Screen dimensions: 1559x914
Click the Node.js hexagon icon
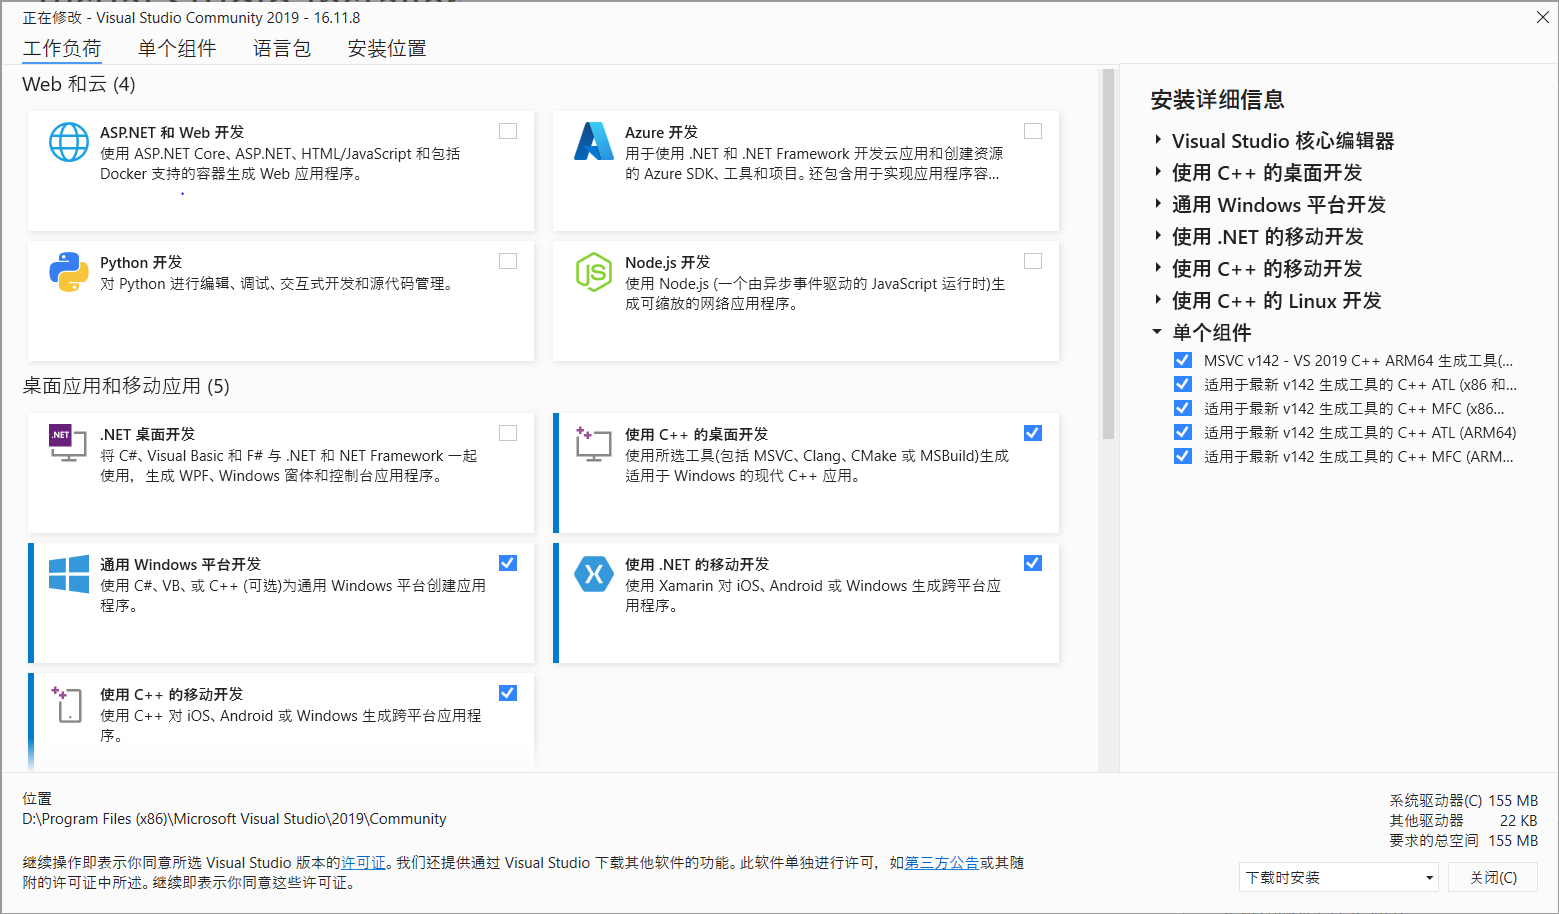(x=594, y=272)
